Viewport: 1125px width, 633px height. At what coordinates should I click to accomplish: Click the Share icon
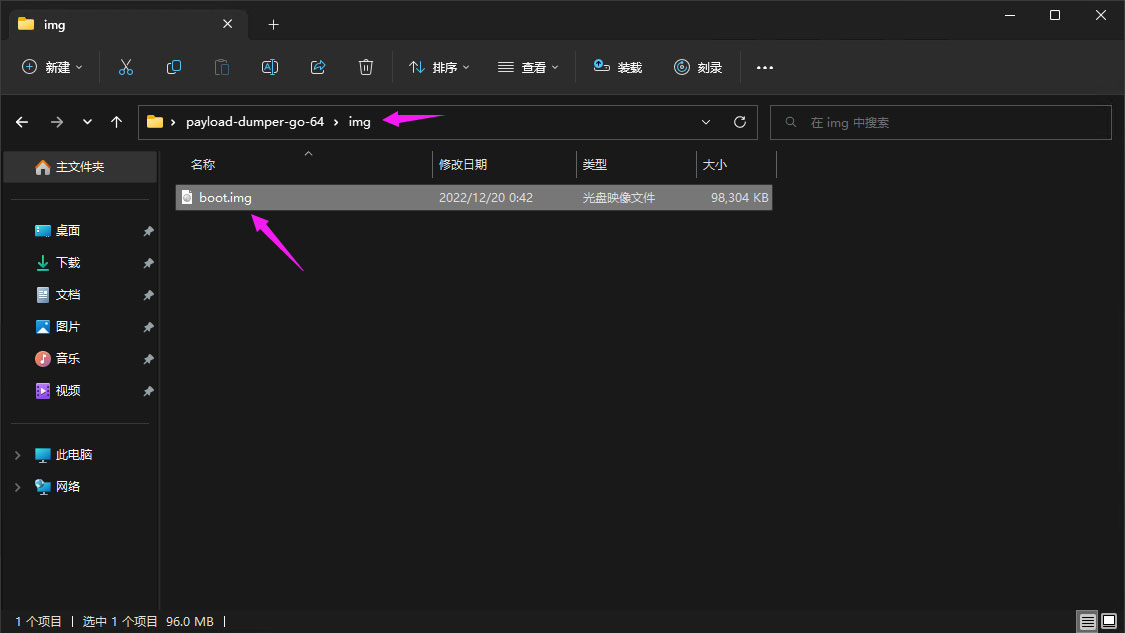pos(318,67)
